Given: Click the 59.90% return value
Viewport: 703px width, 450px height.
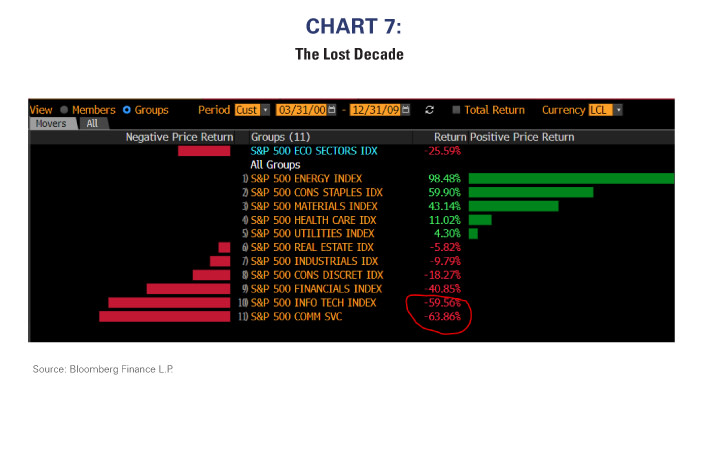Looking at the screenshot, I should [444, 193].
